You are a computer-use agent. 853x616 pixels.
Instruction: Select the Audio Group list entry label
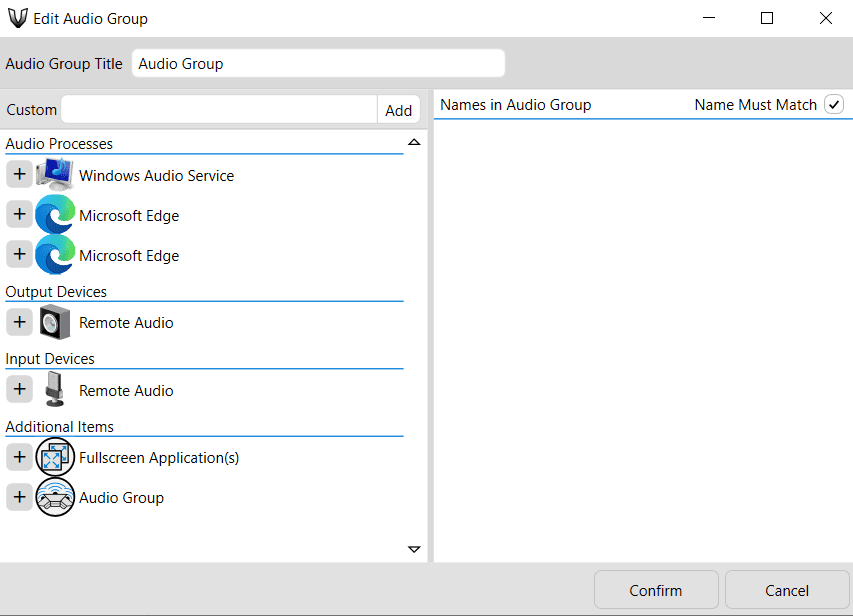[121, 498]
